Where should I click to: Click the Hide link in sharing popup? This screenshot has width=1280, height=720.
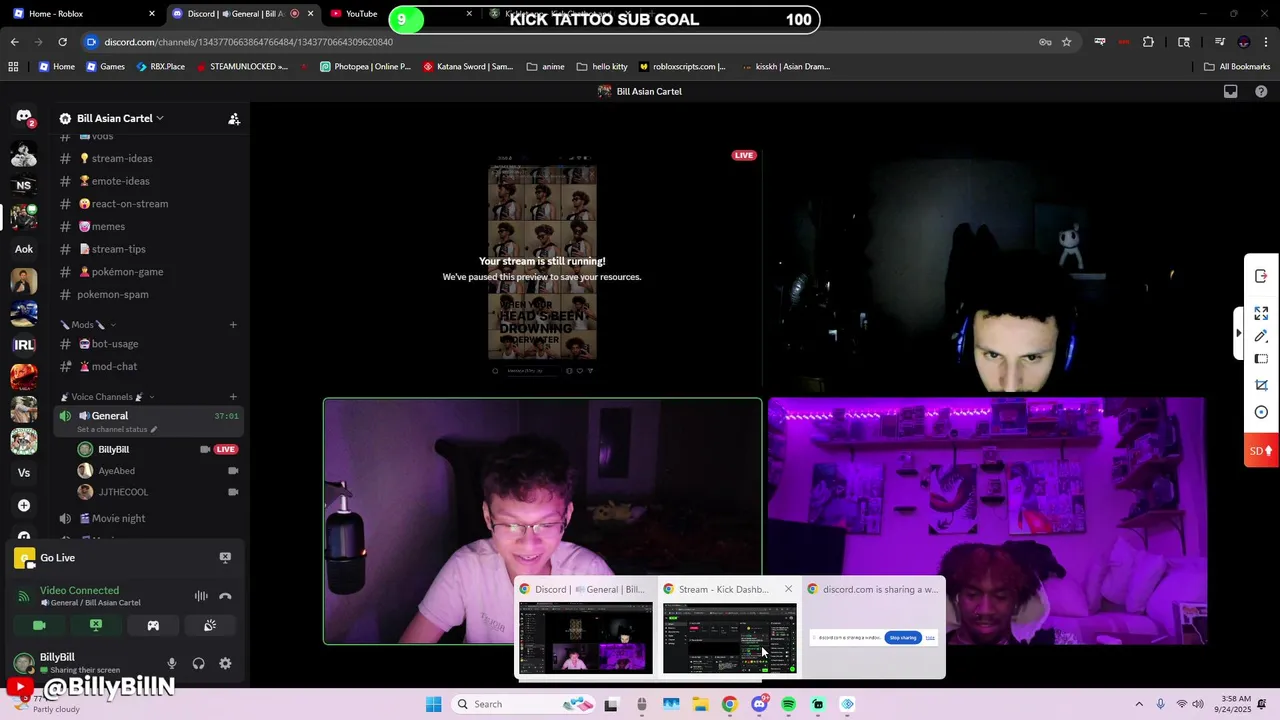(x=930, y=637)
